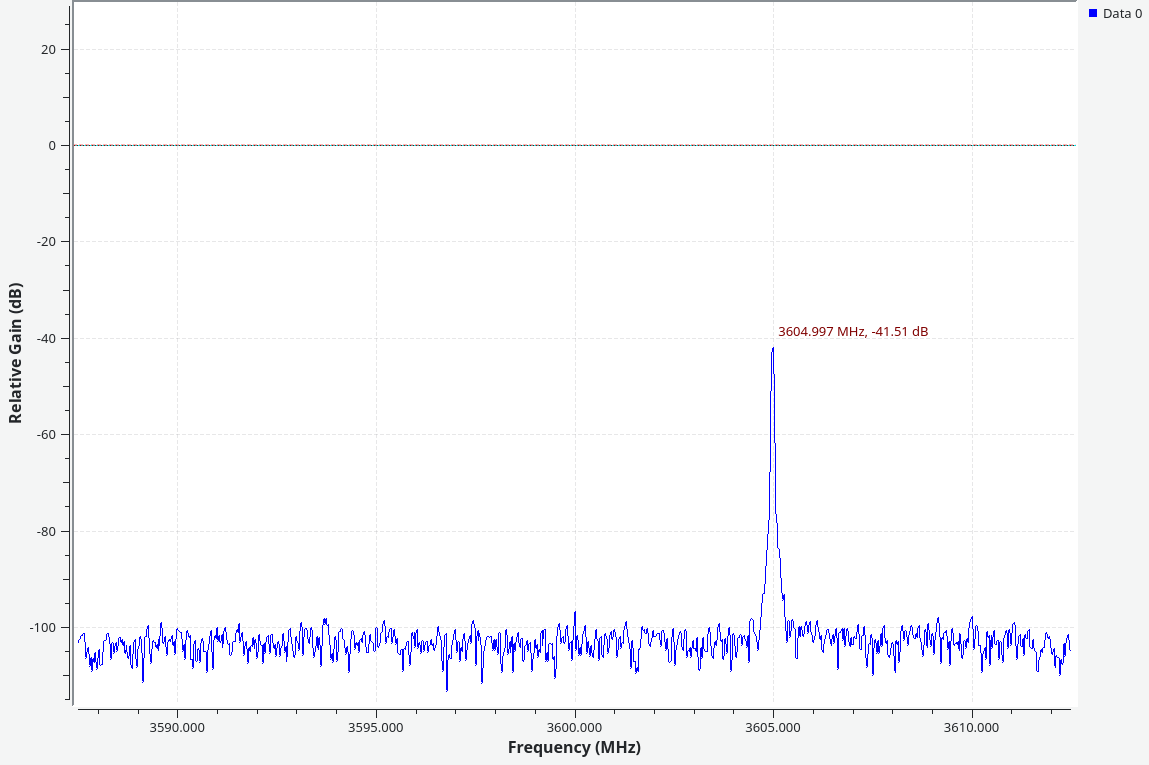Click the 3610.000 frequency tick label
1149x765 pixels.
(x=972, y=727)
